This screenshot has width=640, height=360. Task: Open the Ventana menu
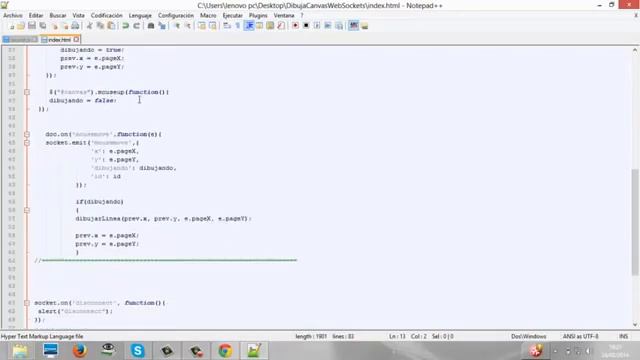pos(284,16)
